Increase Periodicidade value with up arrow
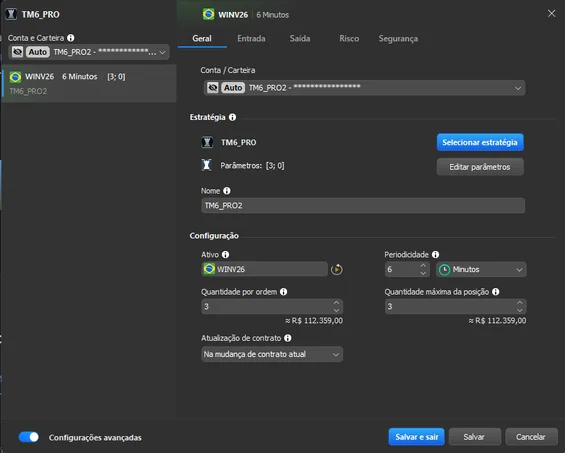 pyautogui.click(x=423, y=266)
